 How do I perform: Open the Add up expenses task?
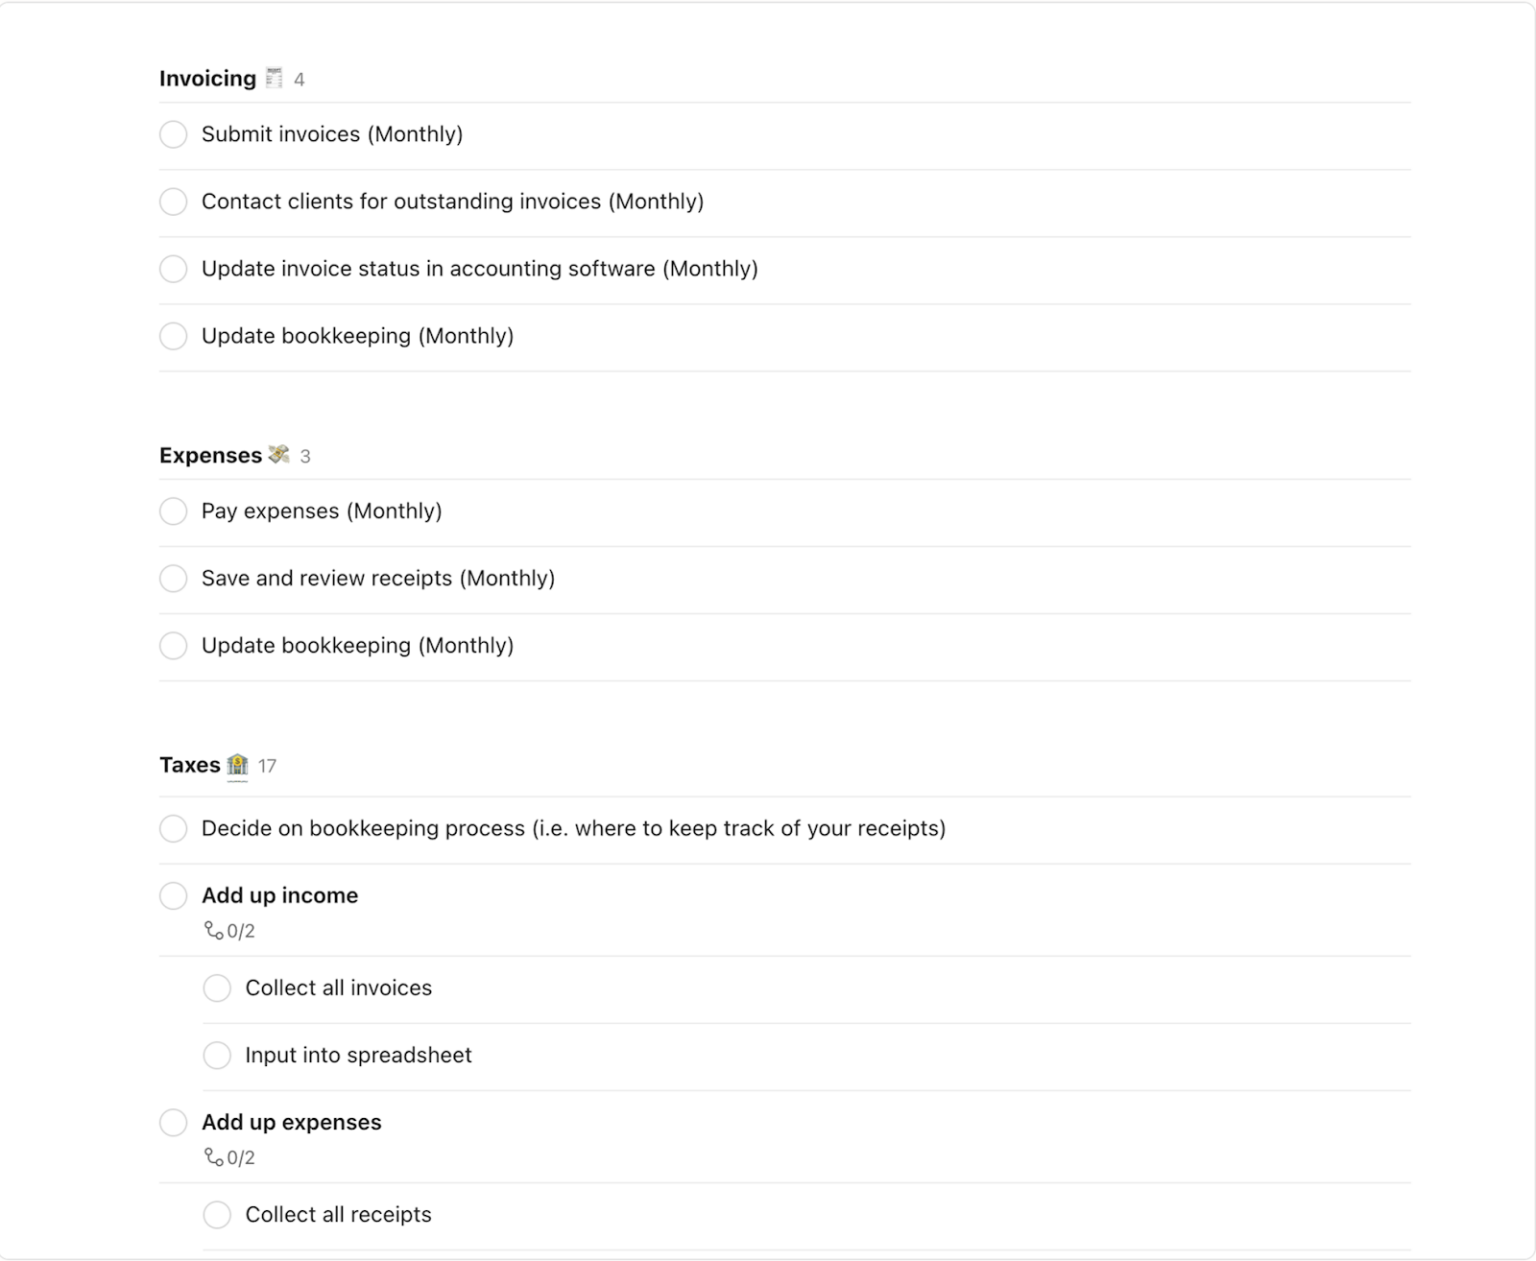click(x=291, y=1122)
